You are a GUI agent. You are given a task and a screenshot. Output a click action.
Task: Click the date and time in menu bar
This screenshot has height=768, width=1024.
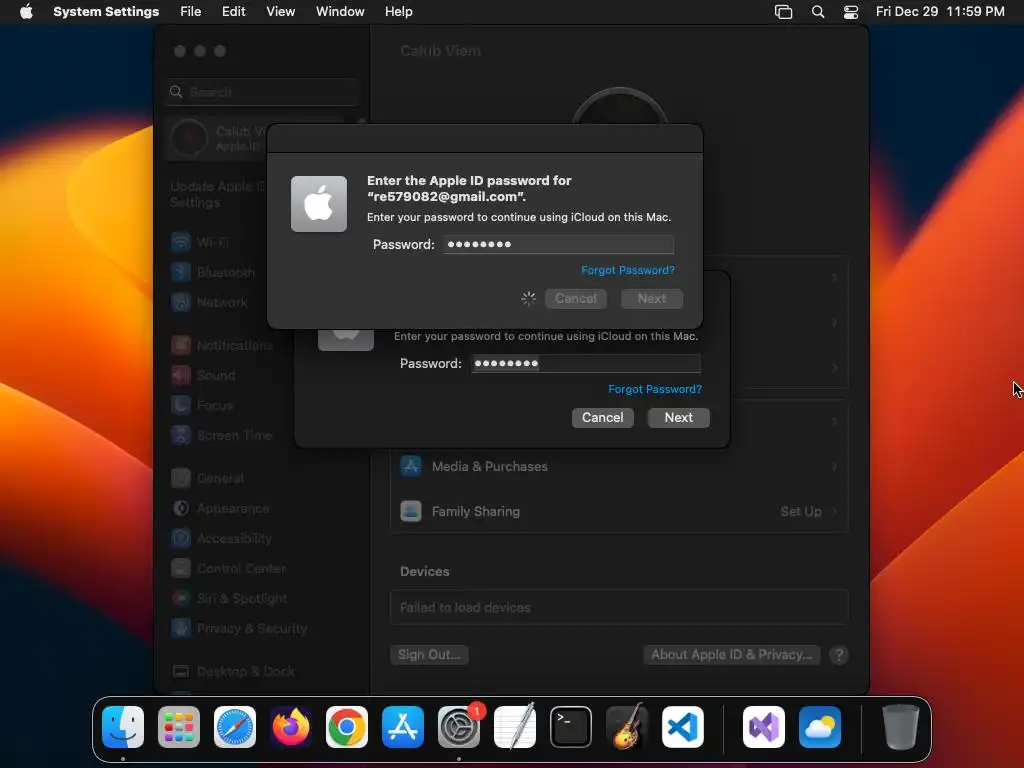coord(940,12)
